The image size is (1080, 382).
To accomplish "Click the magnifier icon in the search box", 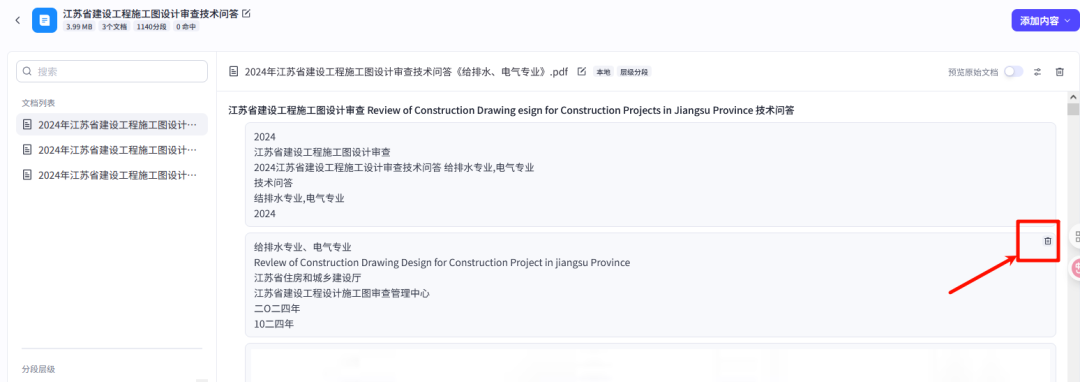I will 28,72.
